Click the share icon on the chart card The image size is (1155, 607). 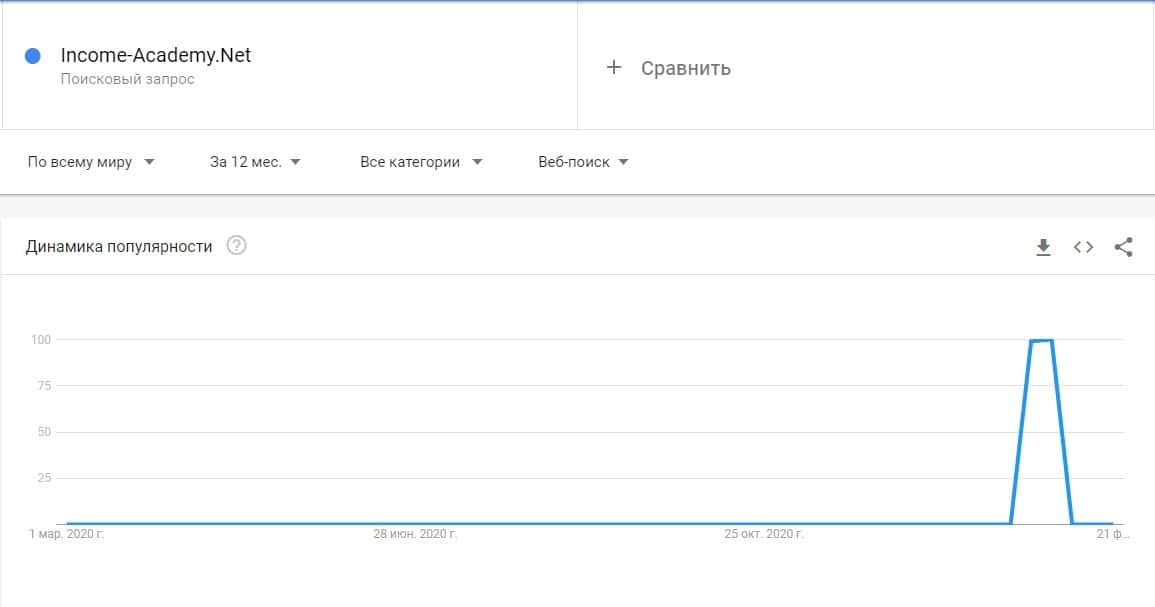click(x=1123, y=247)
